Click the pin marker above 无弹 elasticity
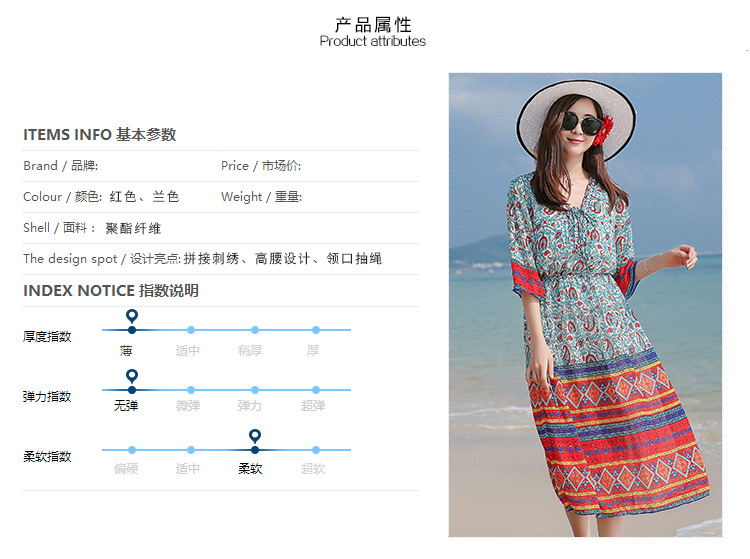The image size is (750, 559). (x=132, y=376)
